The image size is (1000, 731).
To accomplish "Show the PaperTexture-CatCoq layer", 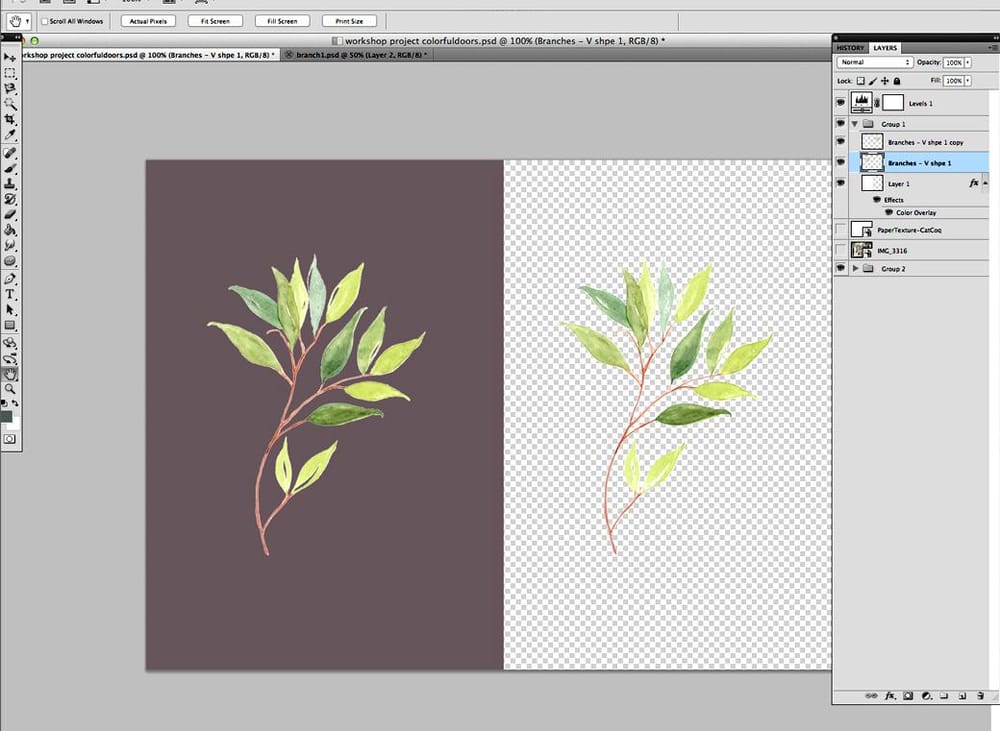I will pos(841,229).
